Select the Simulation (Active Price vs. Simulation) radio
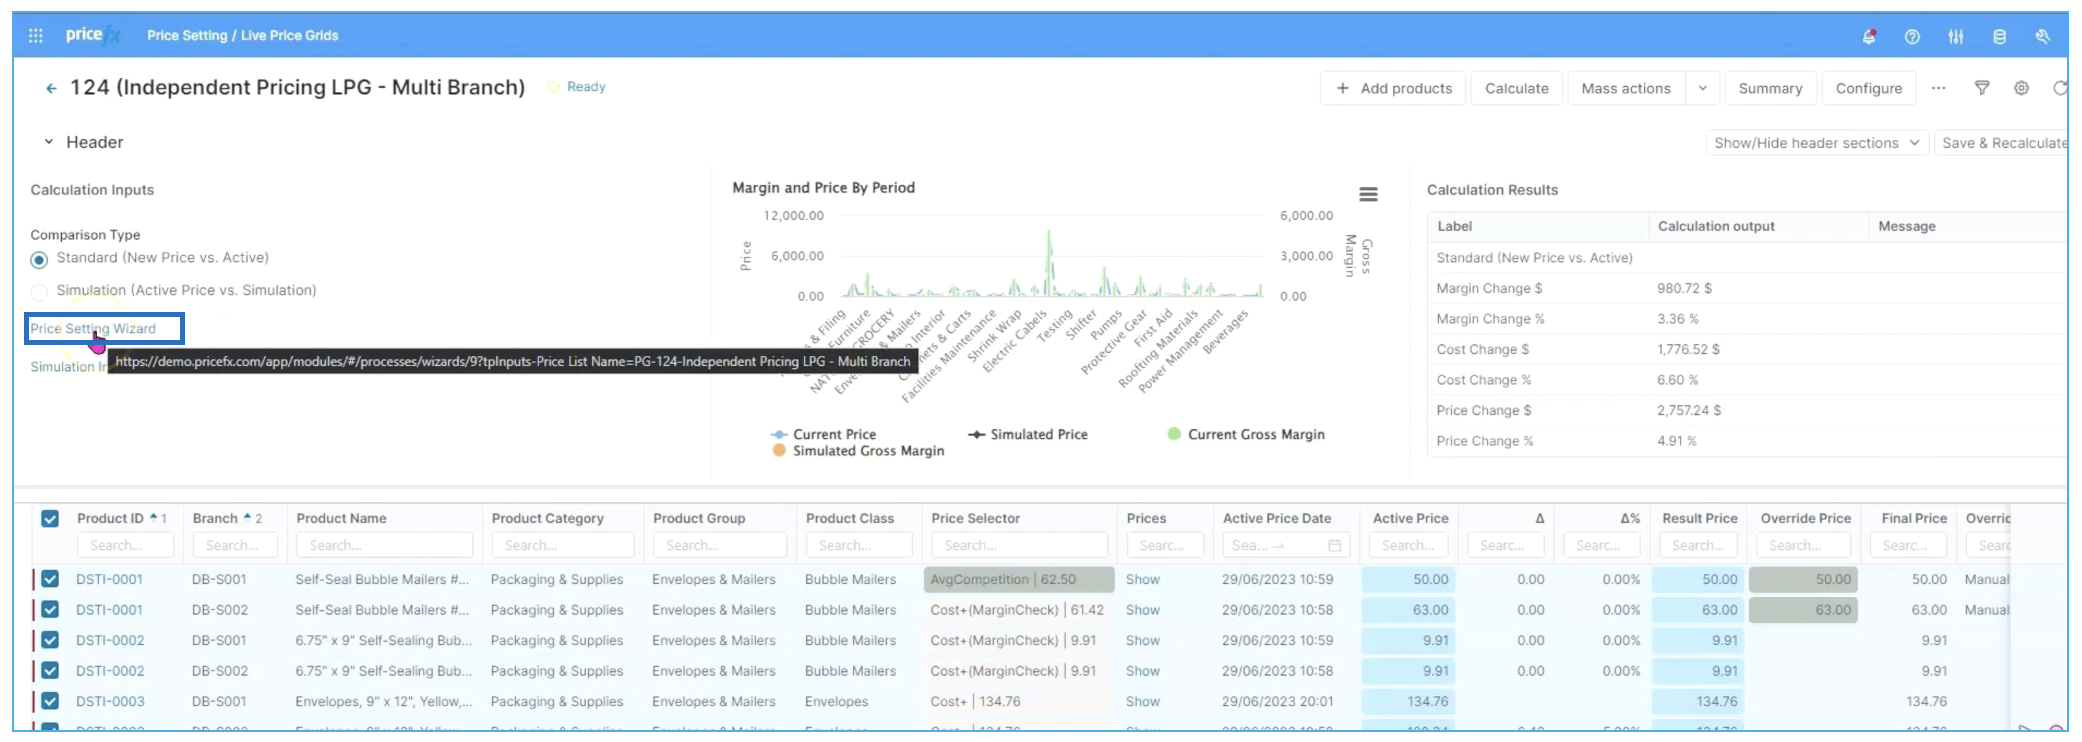Screen dimensions: 2082x742 pos(39,292)
